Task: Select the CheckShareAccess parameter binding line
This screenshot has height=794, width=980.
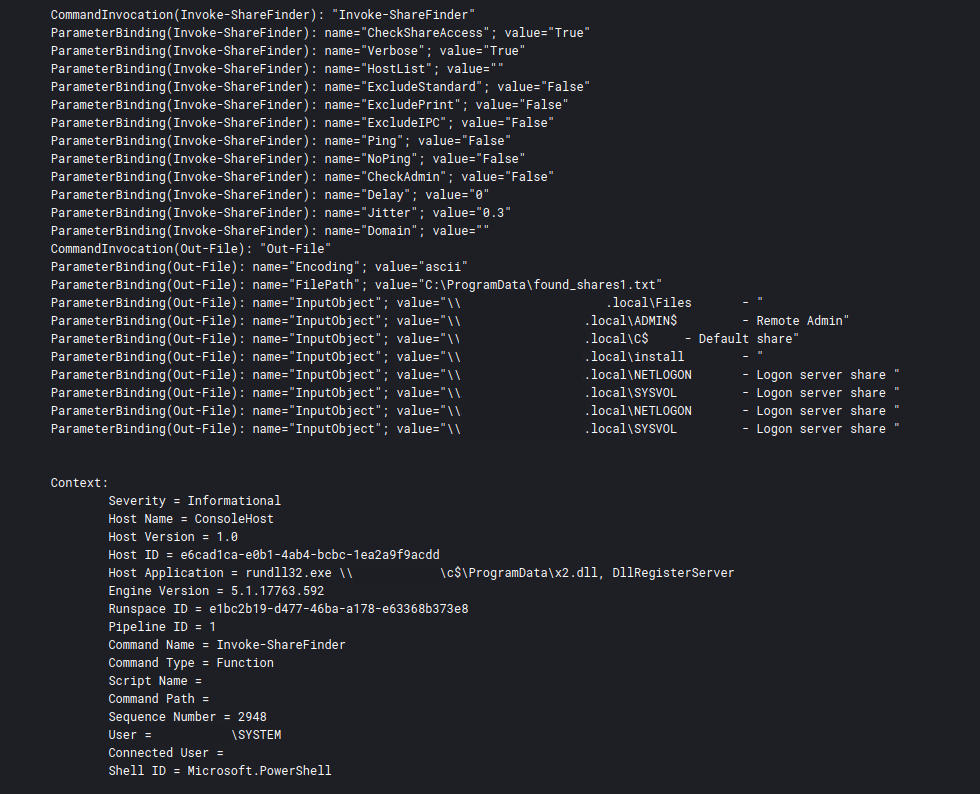Action: click(x=320, y=33)
